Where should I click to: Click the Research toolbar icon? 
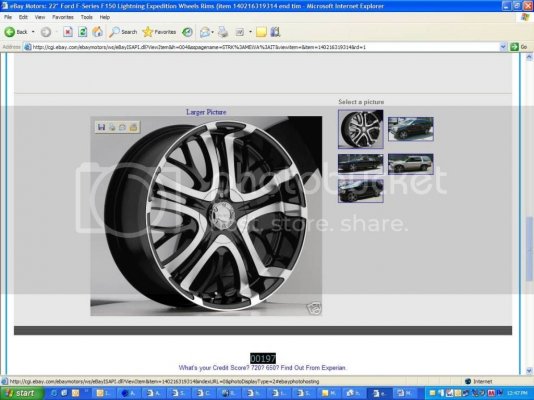point(275,32)
